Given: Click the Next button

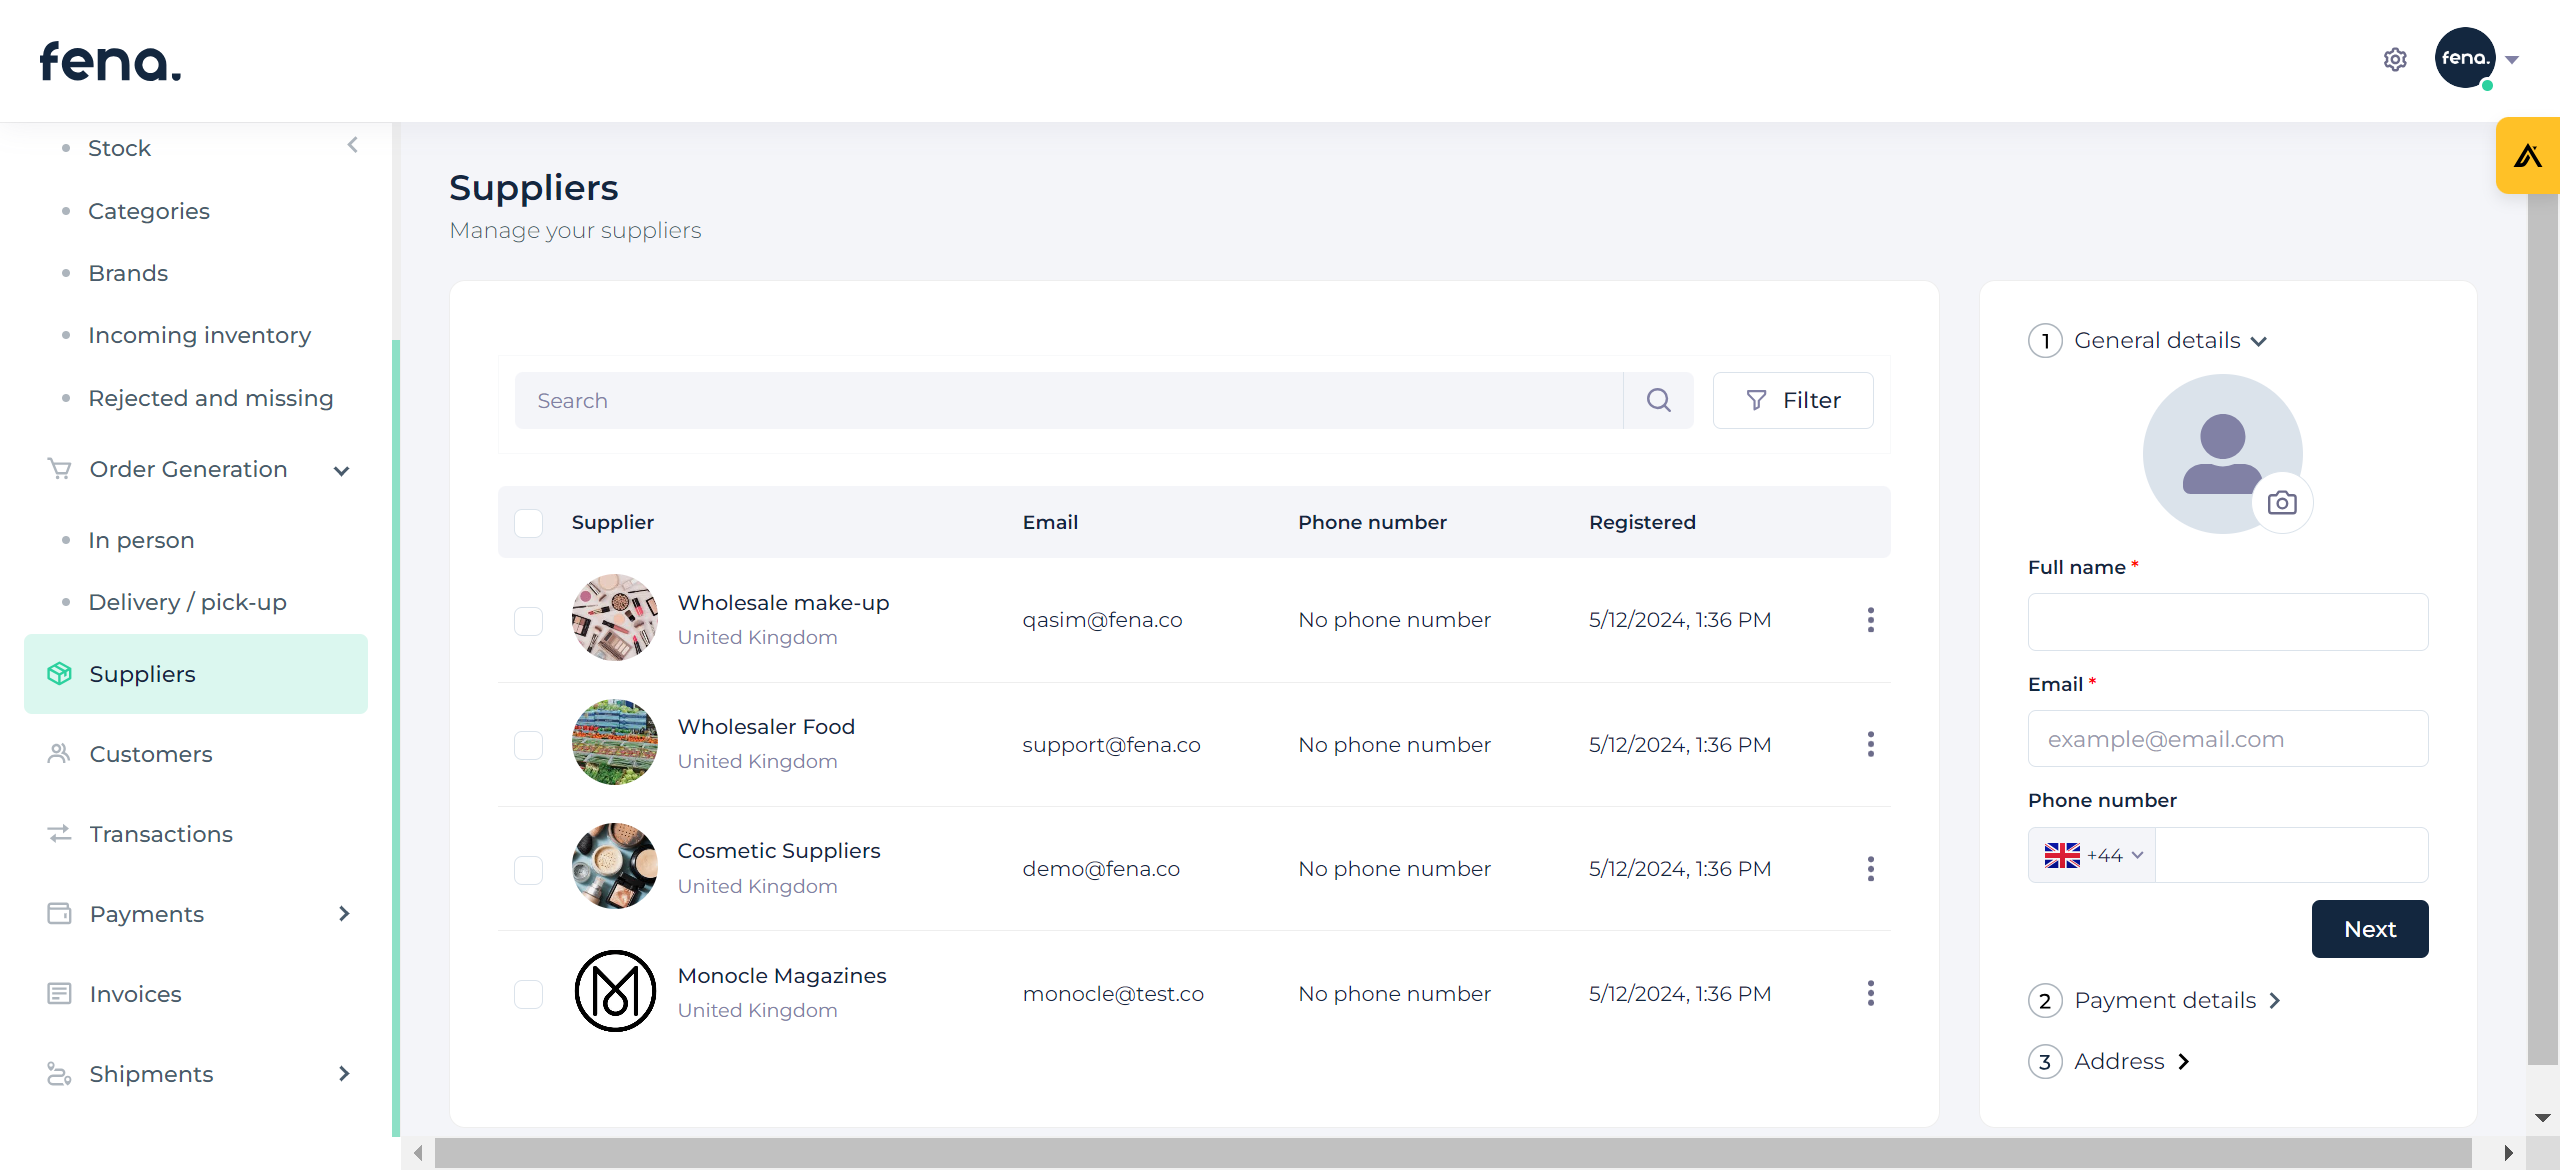Looking at the screenshot, I should tap(2369, 929).
